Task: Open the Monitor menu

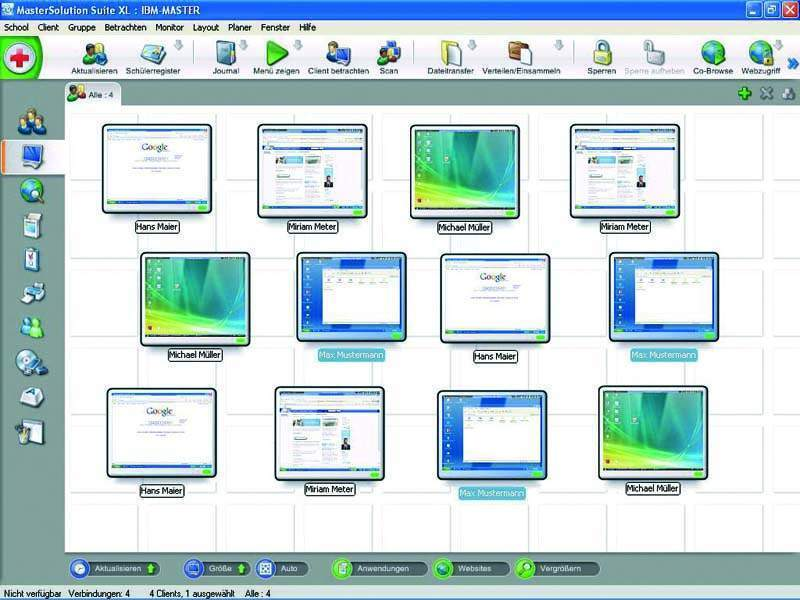Action: coord(168,27)
